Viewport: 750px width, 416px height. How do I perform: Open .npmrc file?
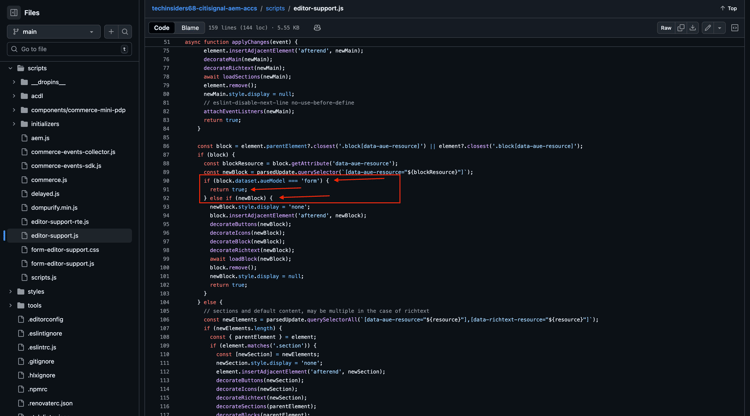point(37,389)
